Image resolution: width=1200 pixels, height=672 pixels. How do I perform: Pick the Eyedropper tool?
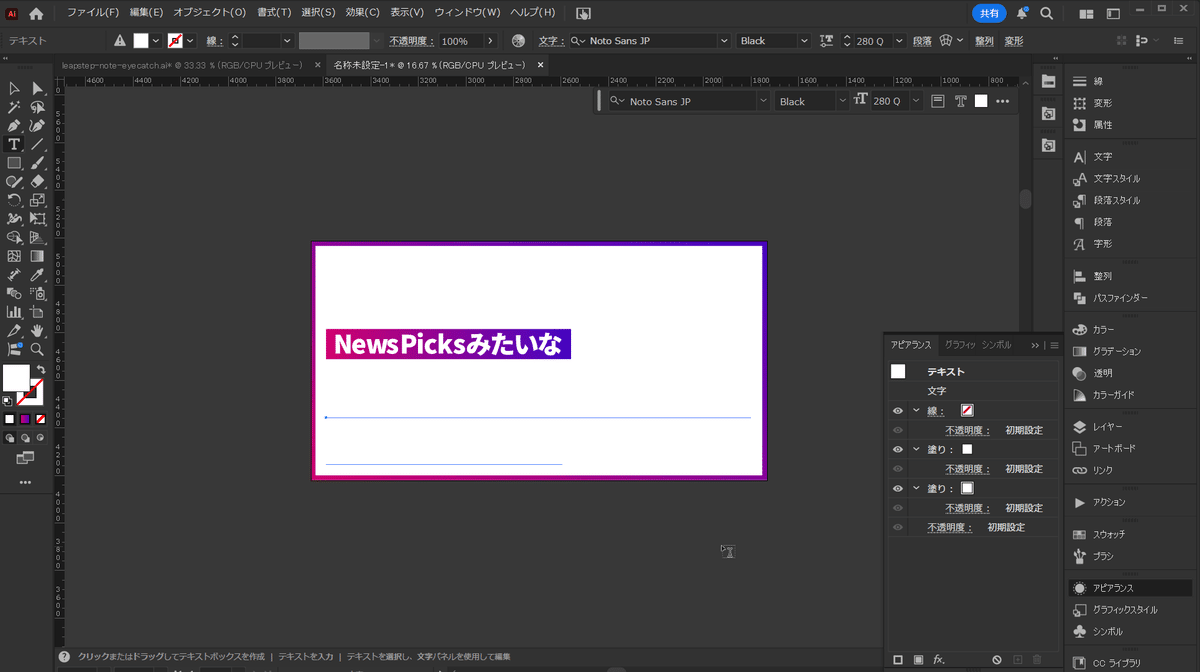click(x=37, y=274)
